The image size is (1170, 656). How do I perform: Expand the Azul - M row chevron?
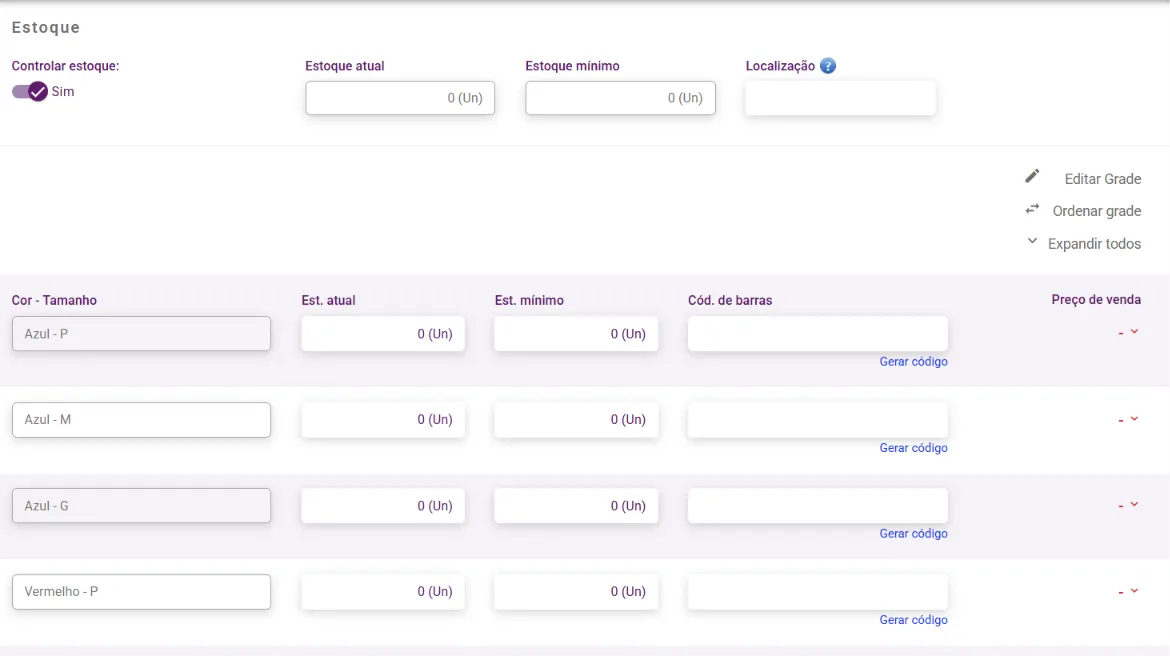(1134, 419)
